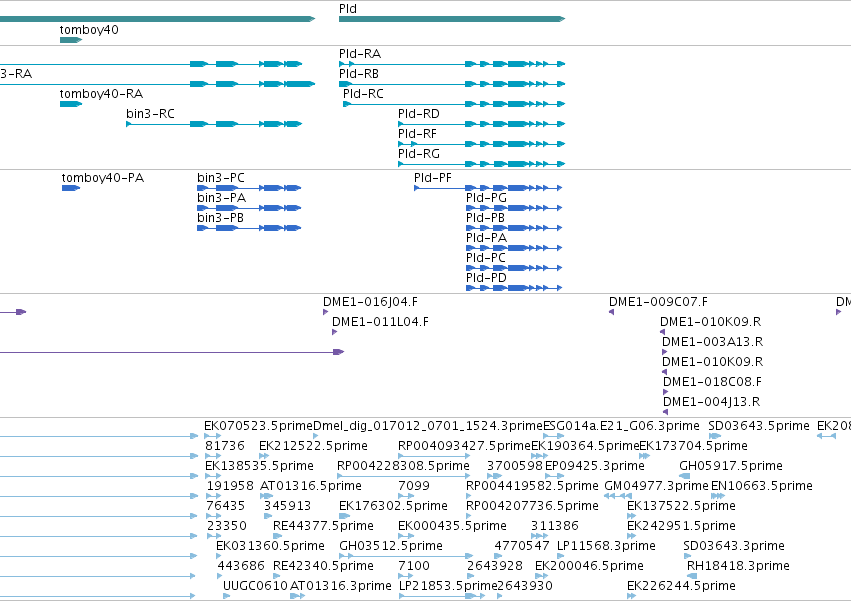
Task: Click the EN10663.5prime EST
Action: tap(718, 496)
